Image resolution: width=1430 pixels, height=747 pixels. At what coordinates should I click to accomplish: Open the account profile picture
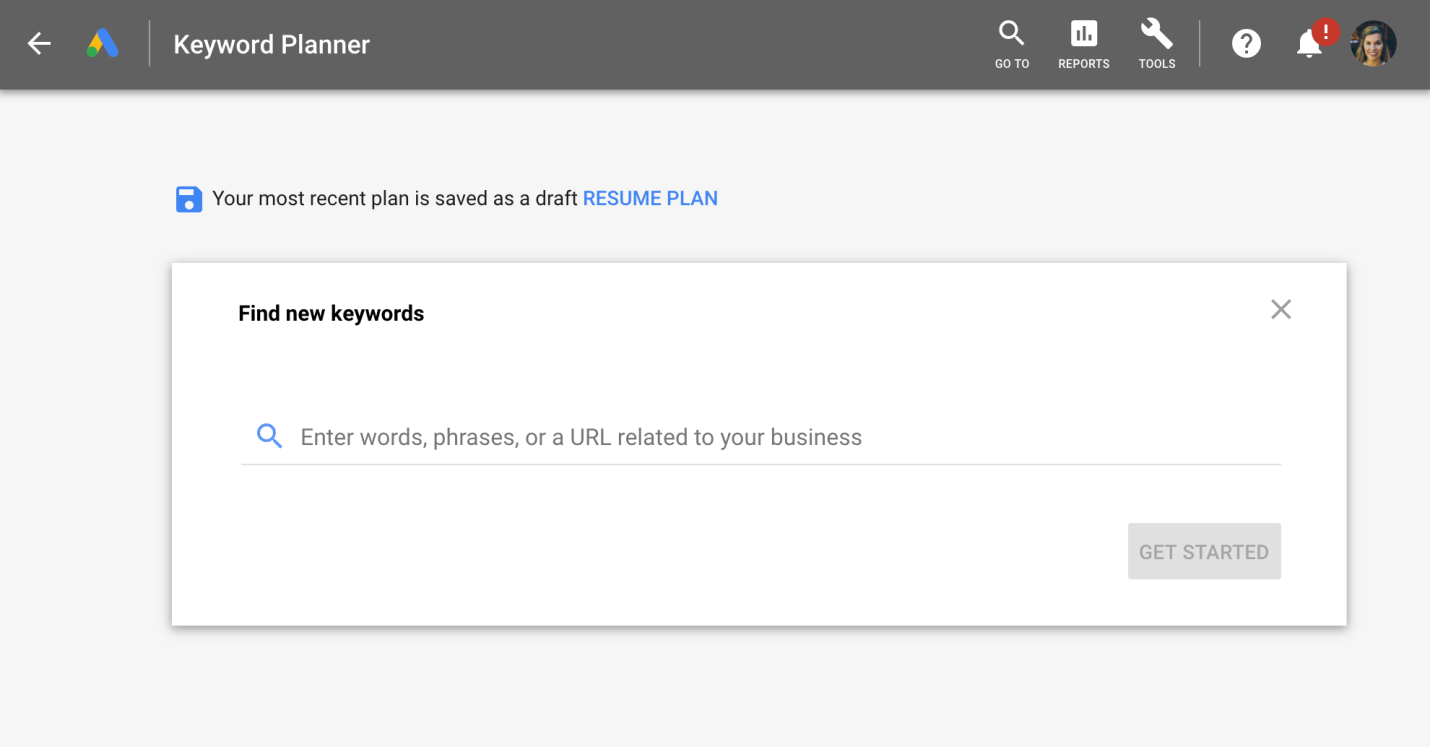[1373, 44]
